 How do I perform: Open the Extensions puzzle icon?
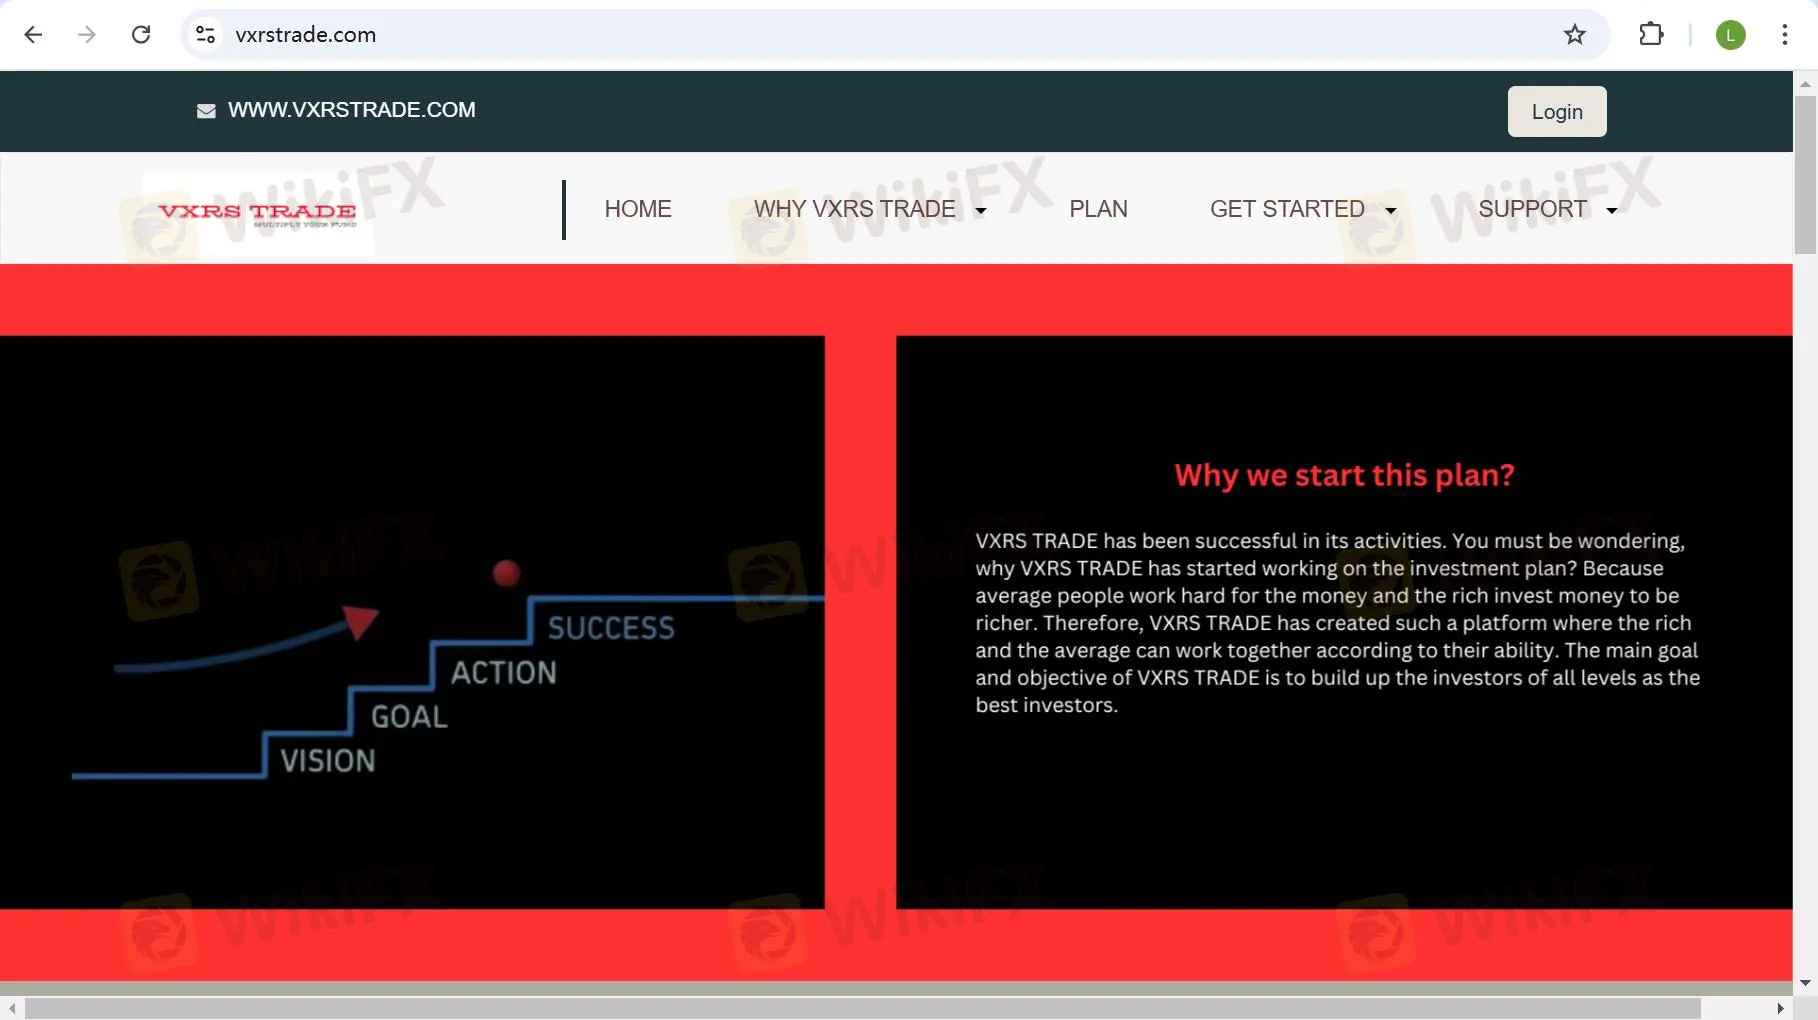[1651, 35]
